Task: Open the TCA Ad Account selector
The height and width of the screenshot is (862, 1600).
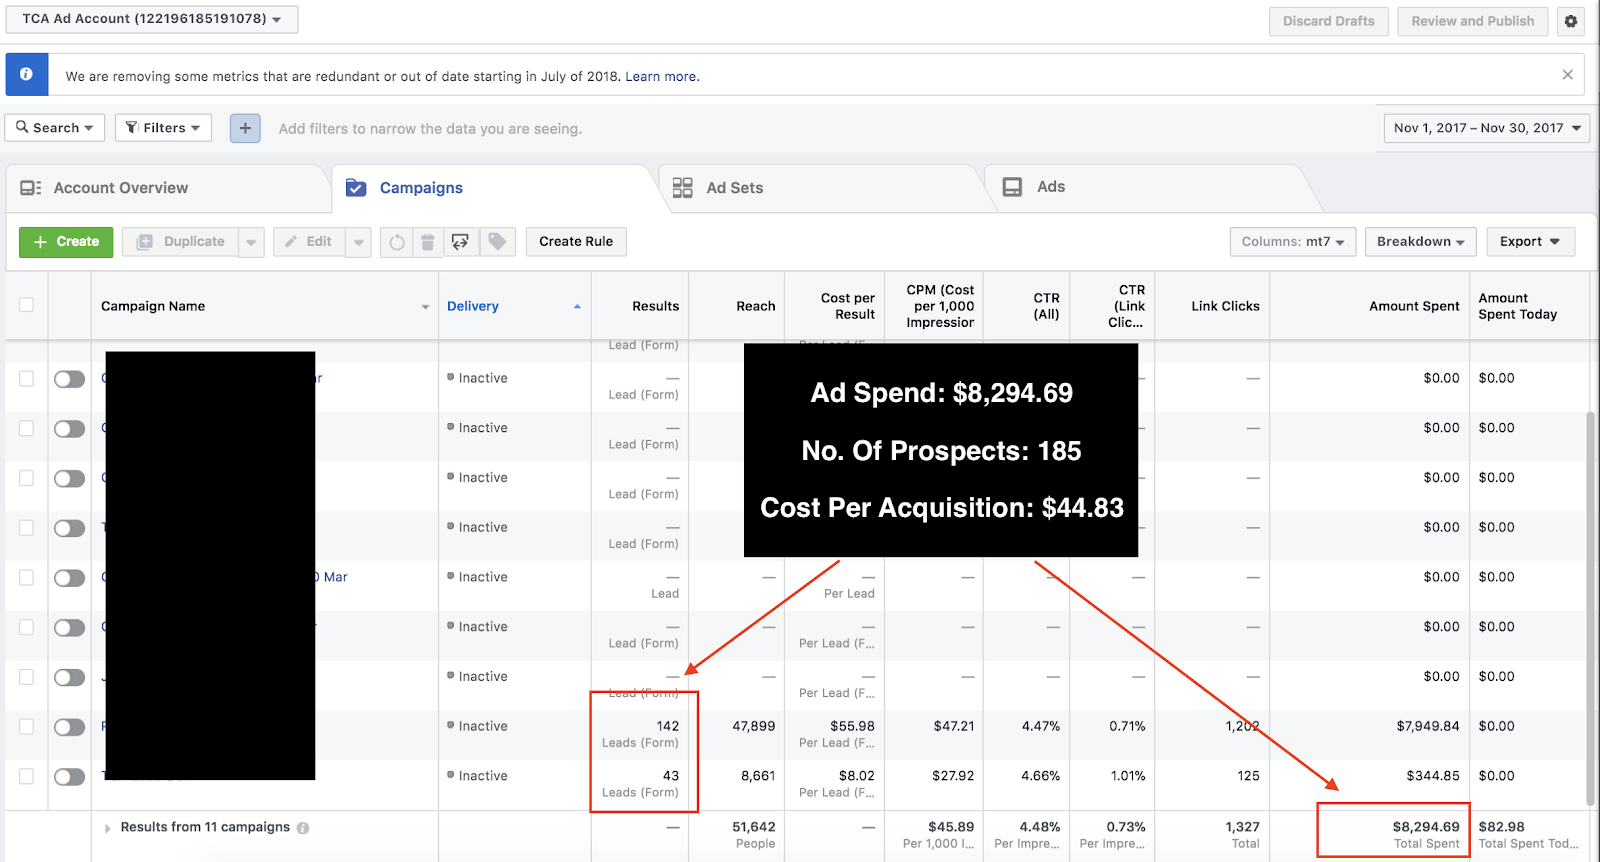Action: click(x=152, y=19)
